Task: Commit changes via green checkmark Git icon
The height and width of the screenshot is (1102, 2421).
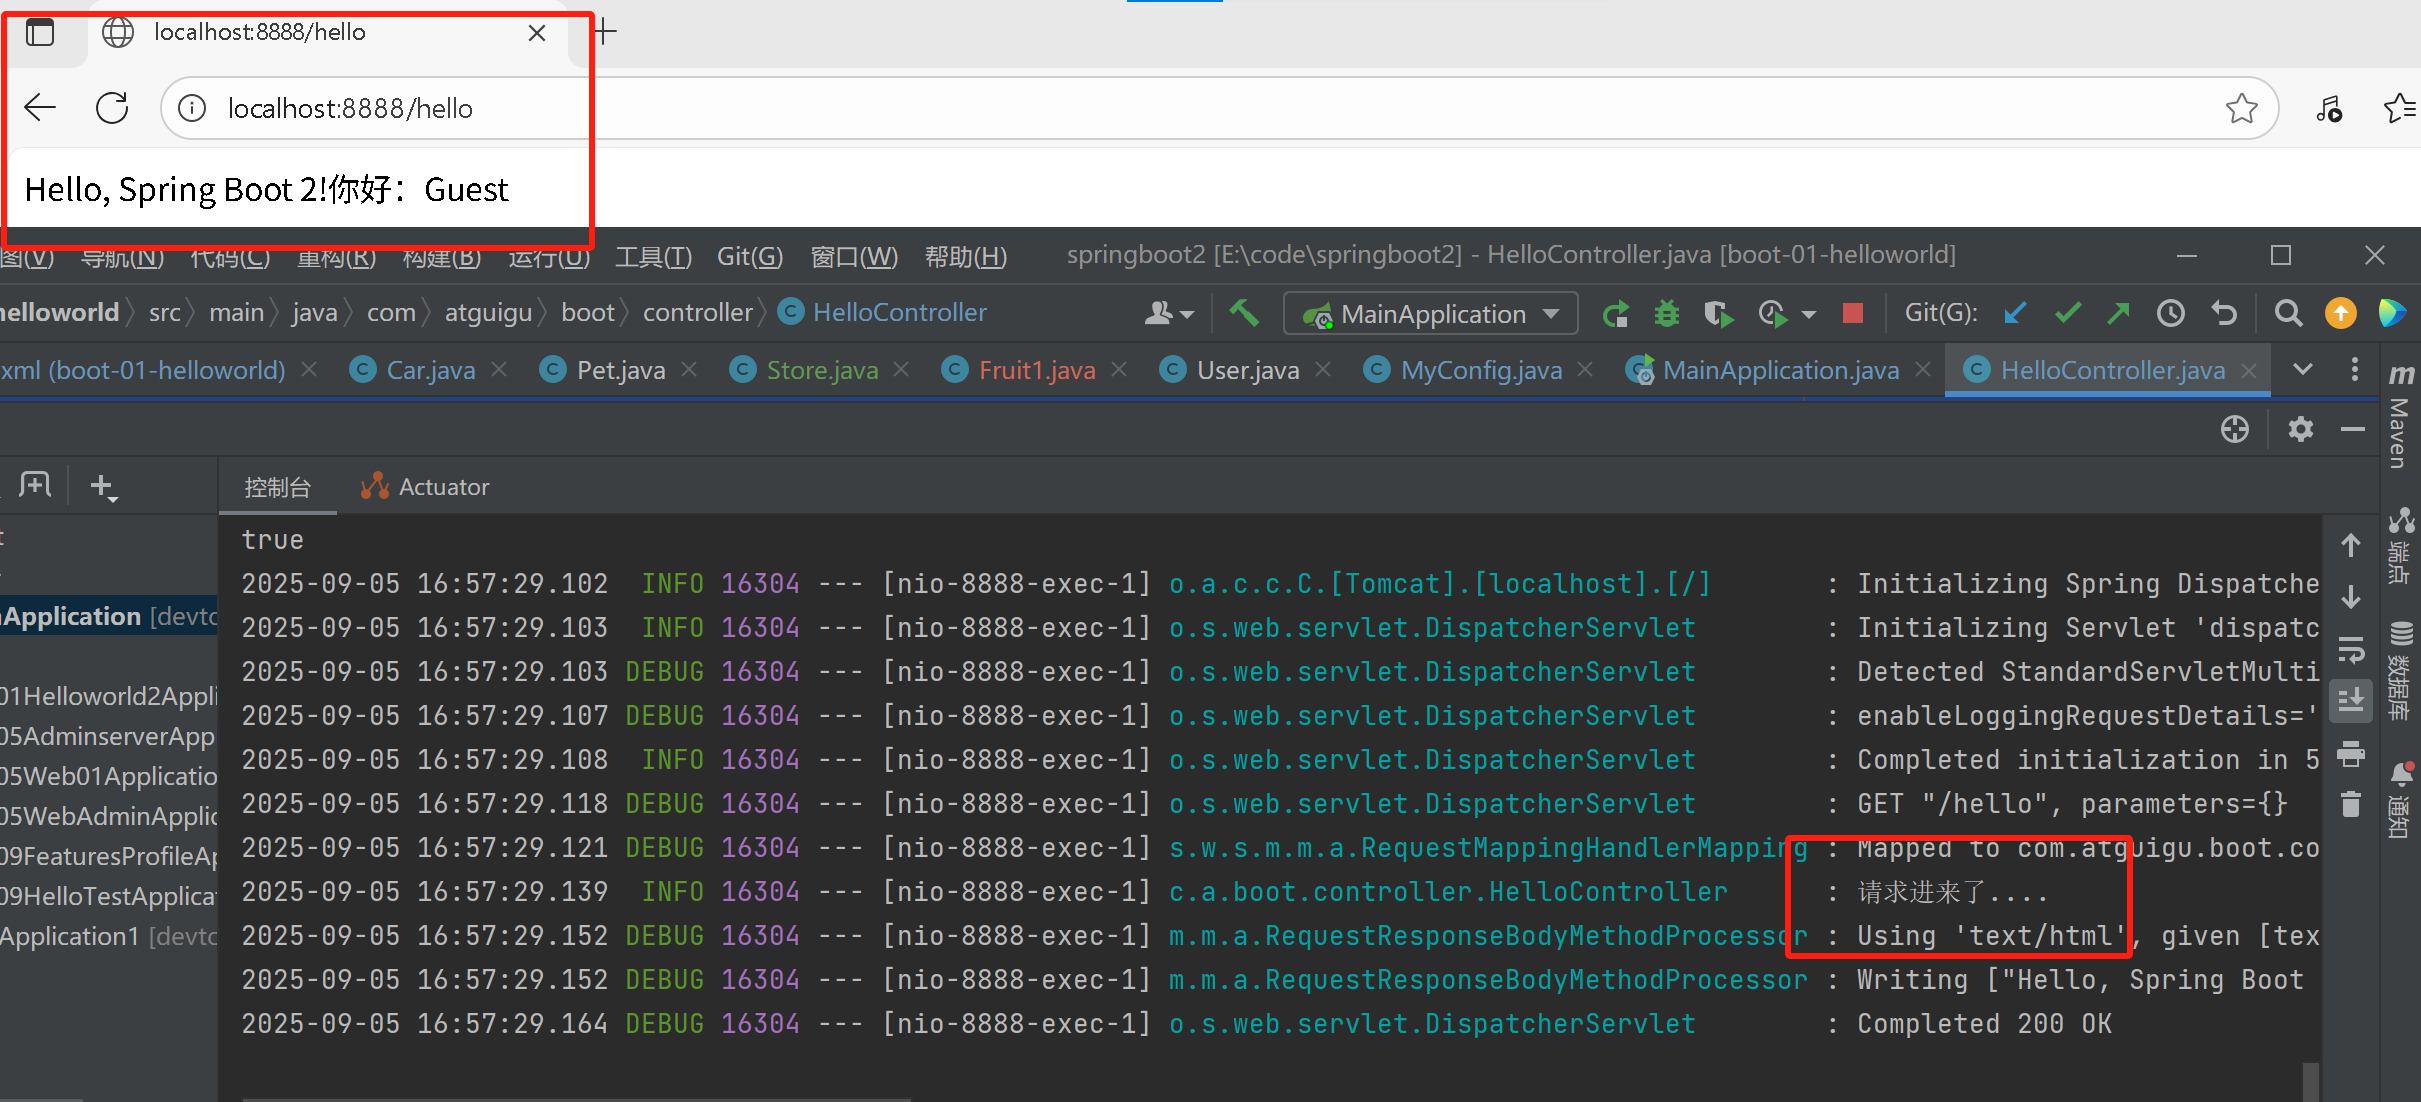Action: click(2068, 313)
